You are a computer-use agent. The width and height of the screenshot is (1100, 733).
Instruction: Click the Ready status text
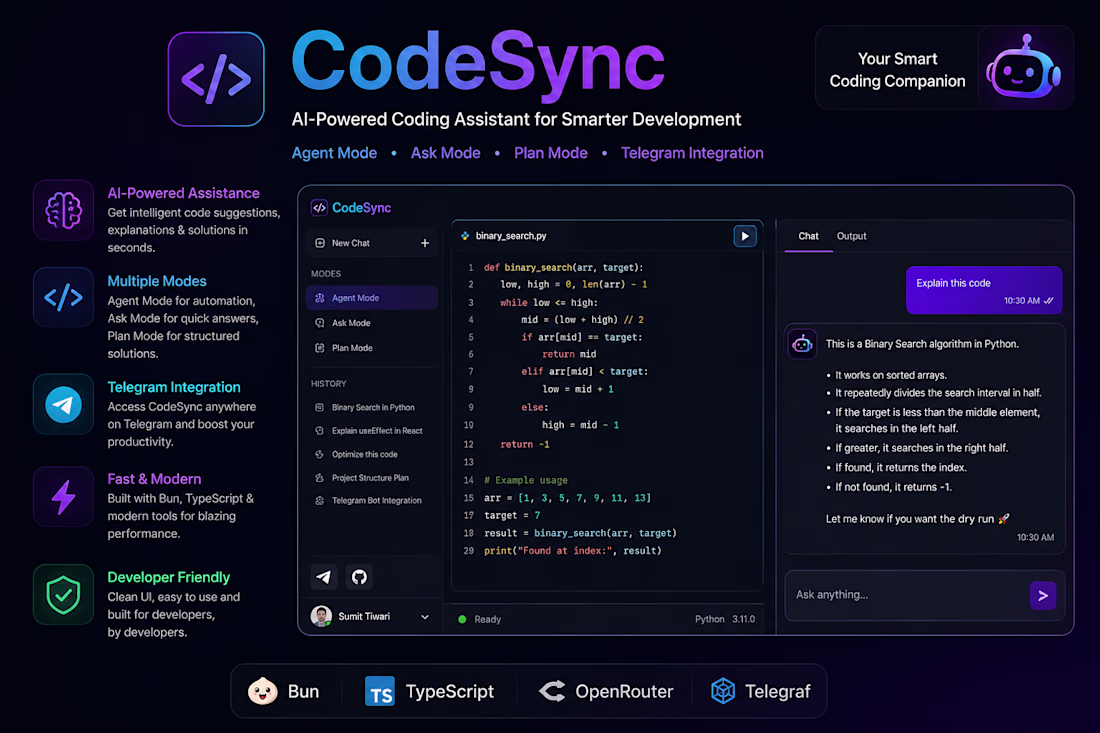tap(488, 619)
